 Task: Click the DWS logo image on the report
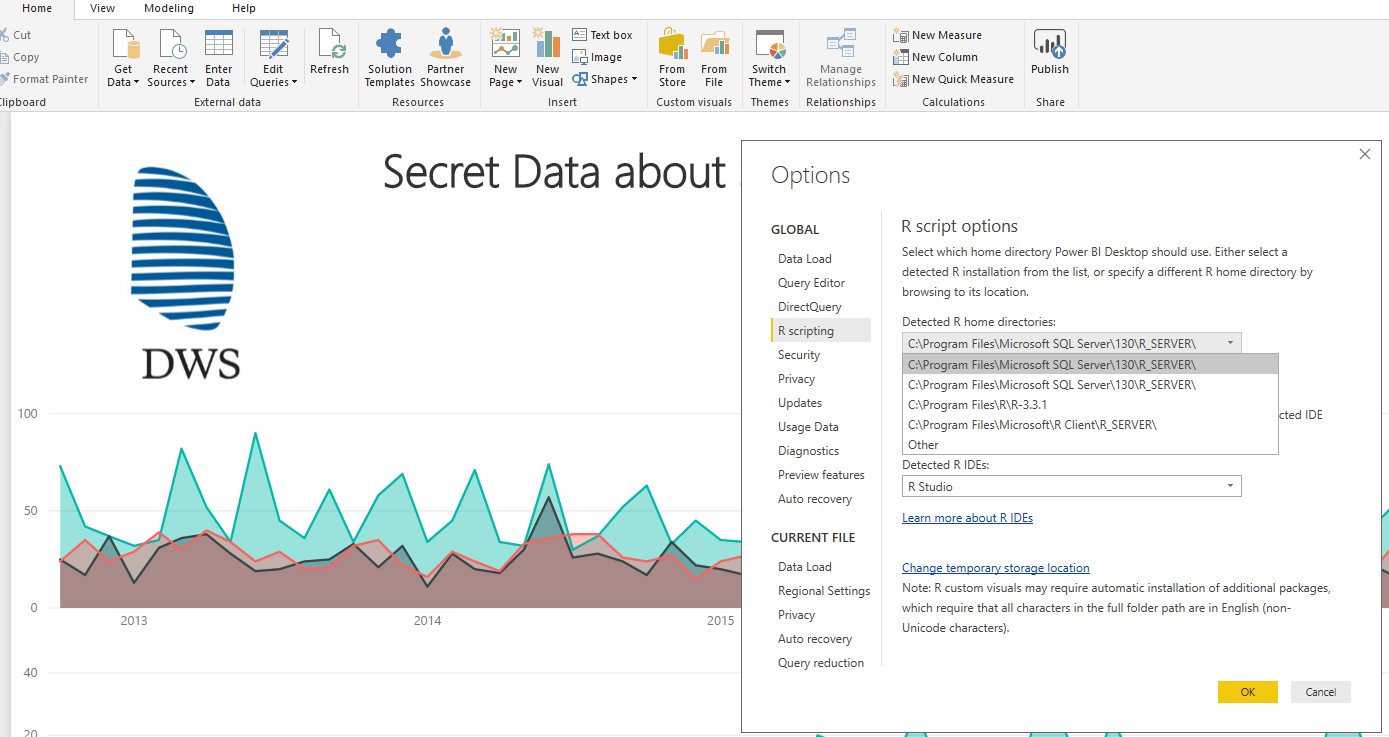pyautogui.click(x=186, y=272)
